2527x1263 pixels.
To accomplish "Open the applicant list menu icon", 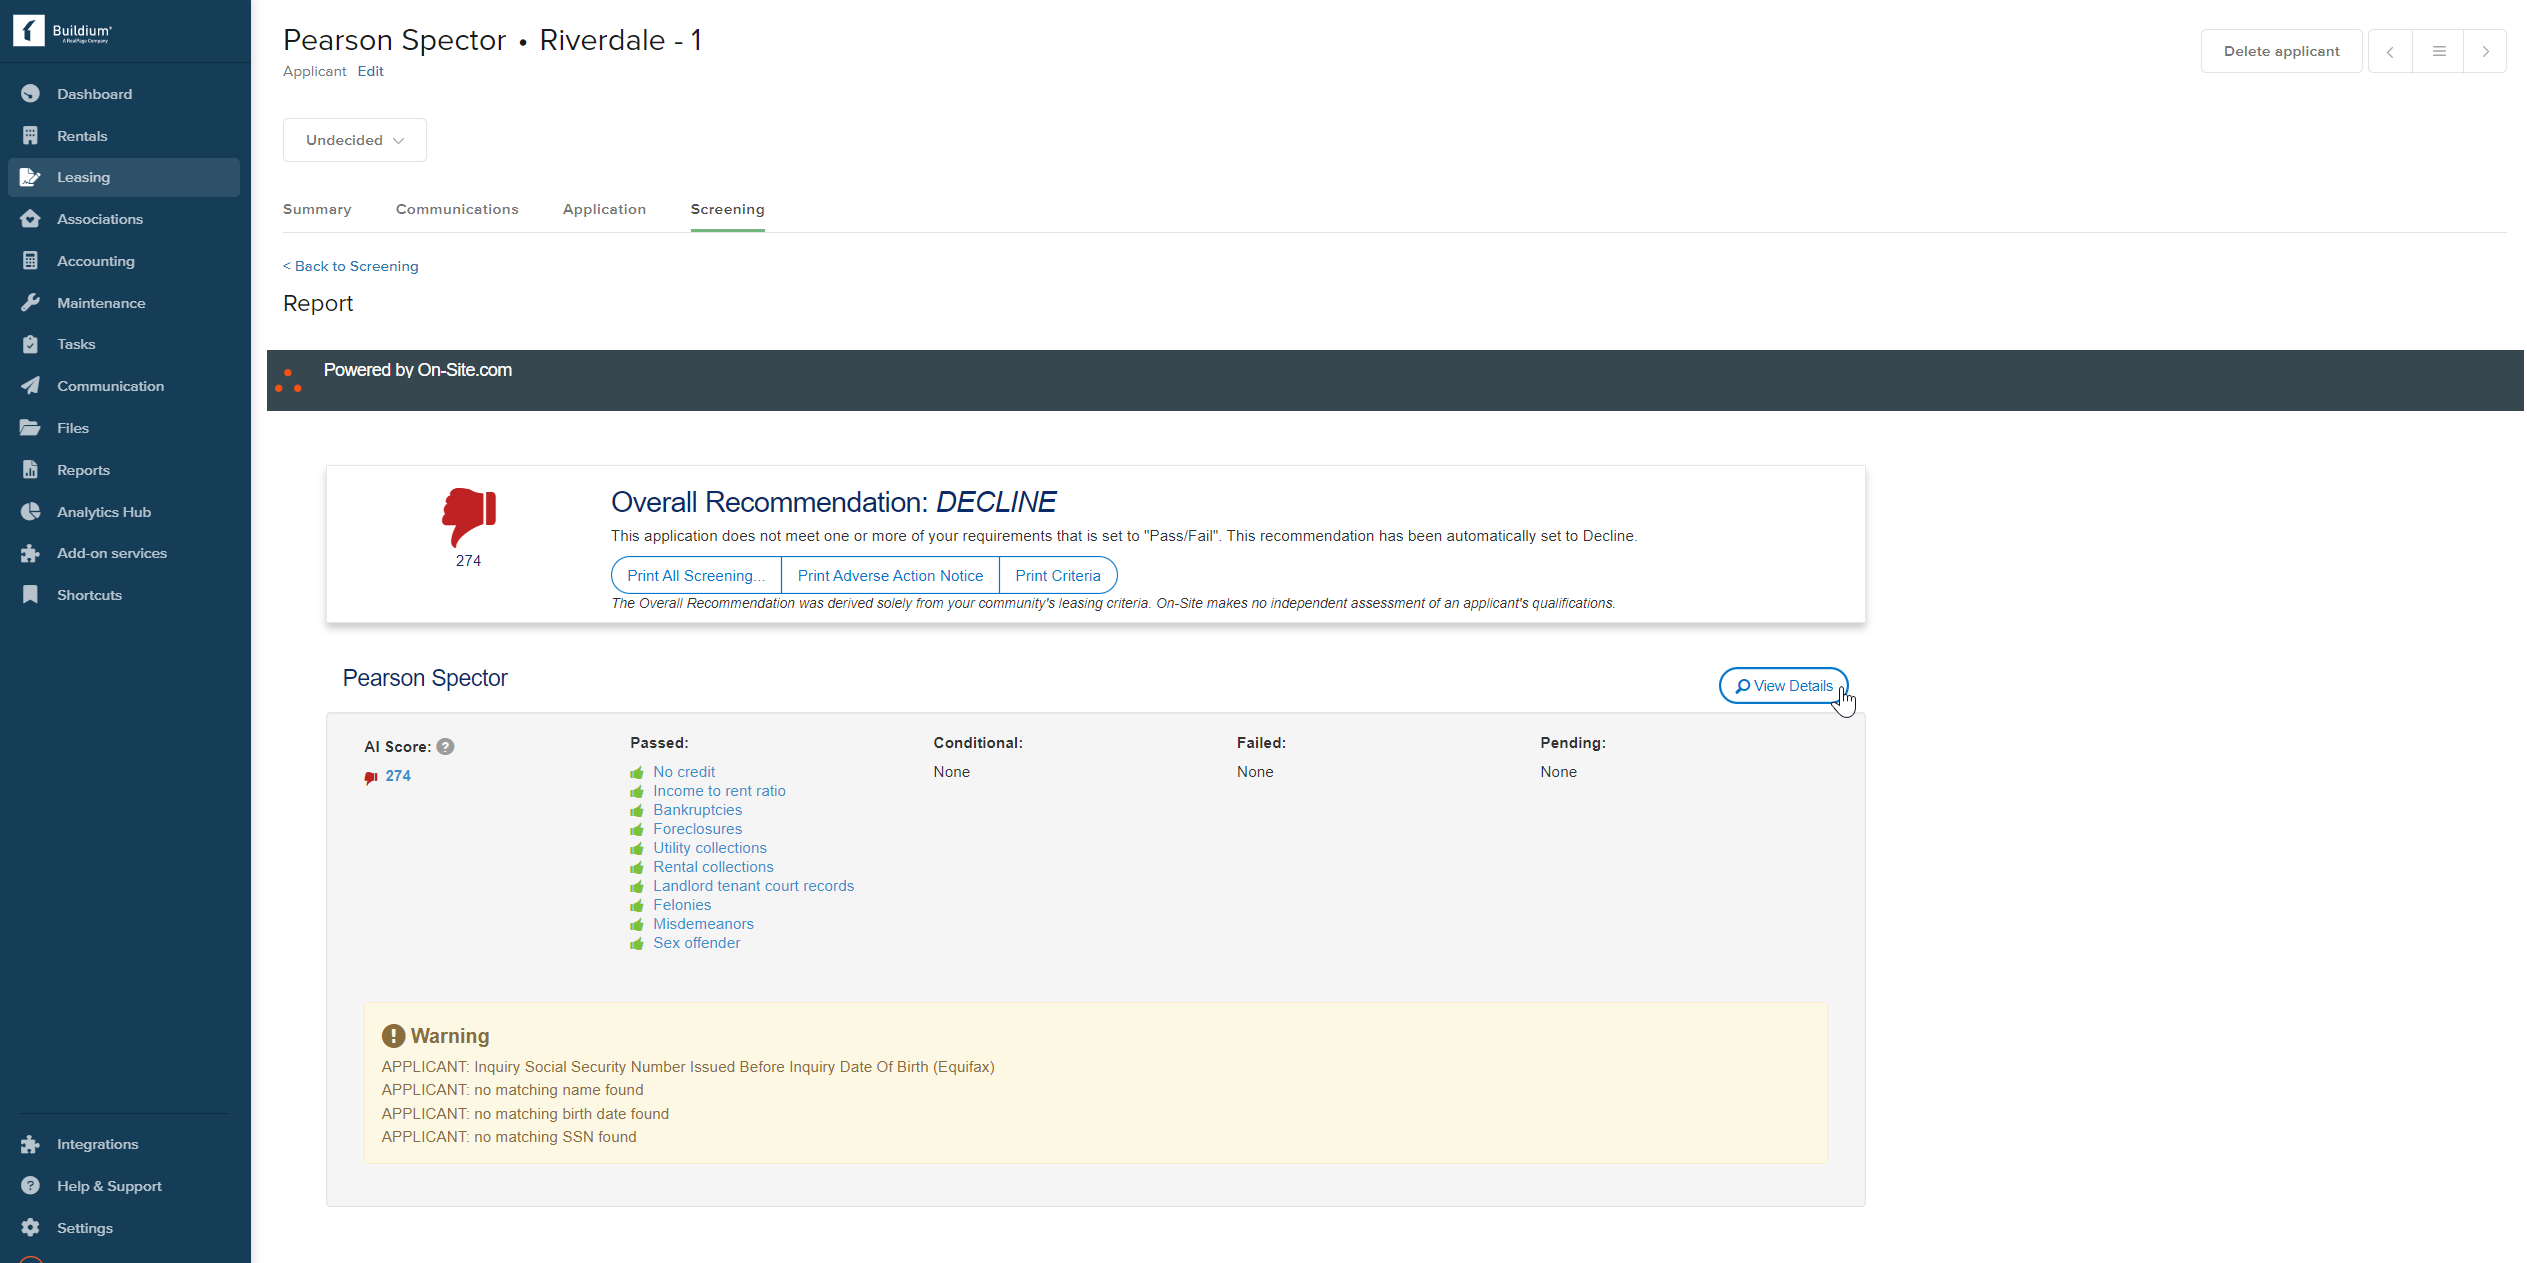I will 2438,50.
